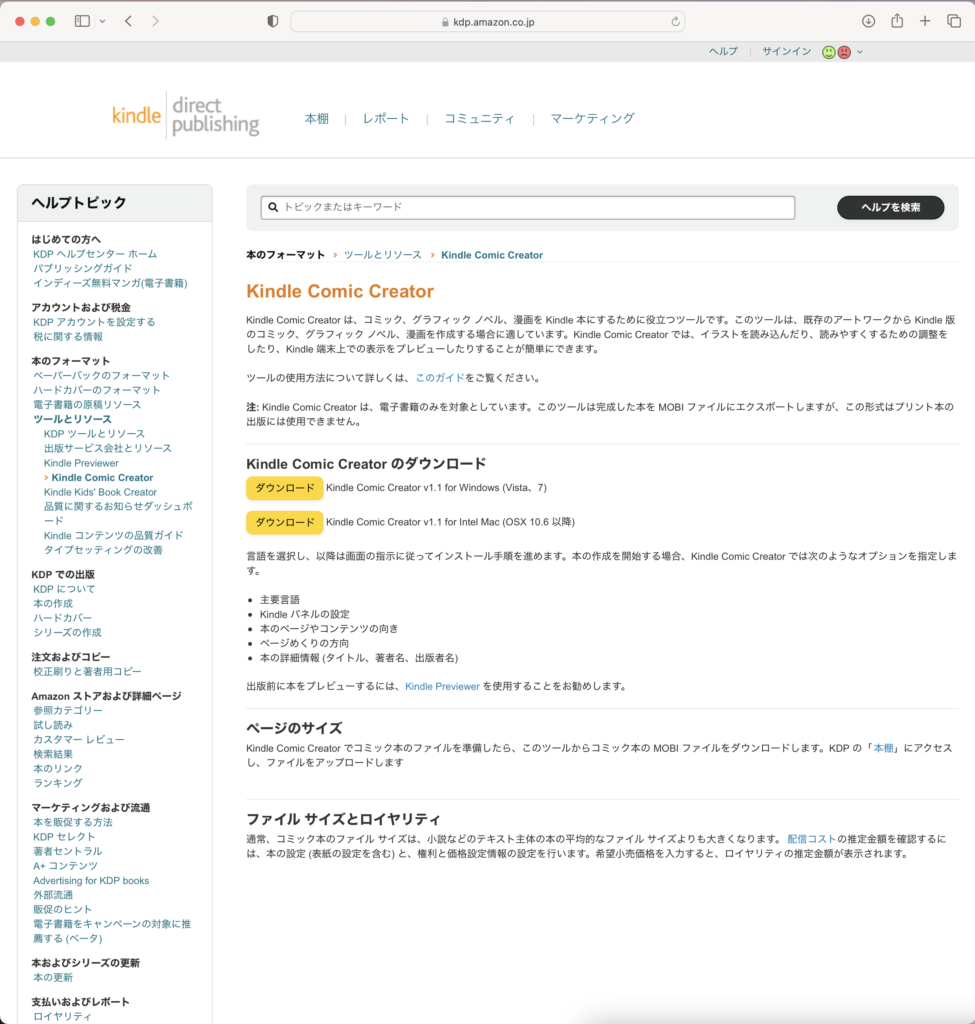Open the dropdown arrow beside feedback faces

point(860,52)
